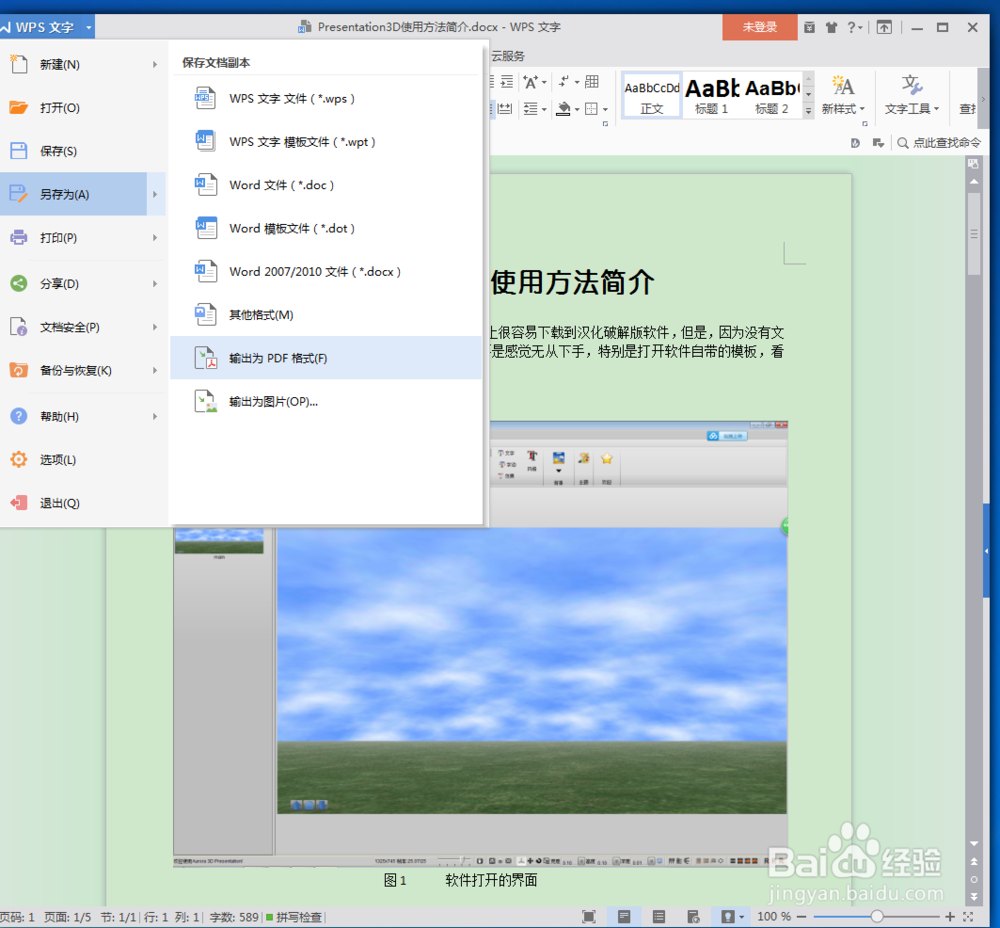
Task: Click the 100 % zoom level value
Action: tap(774, 917)
